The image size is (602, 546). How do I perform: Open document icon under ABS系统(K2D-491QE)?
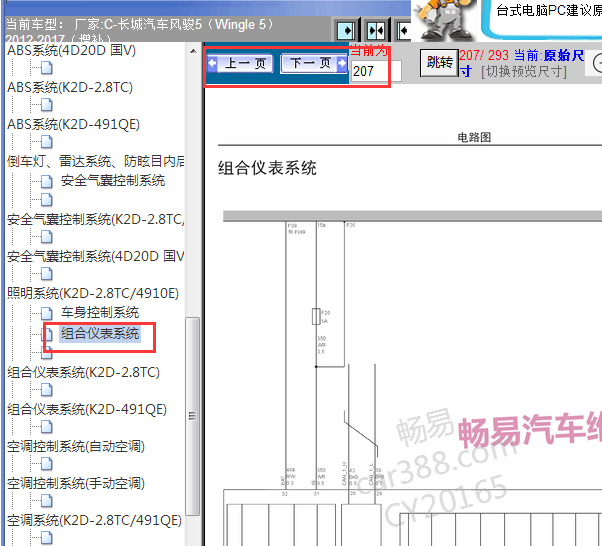point(47,142)
